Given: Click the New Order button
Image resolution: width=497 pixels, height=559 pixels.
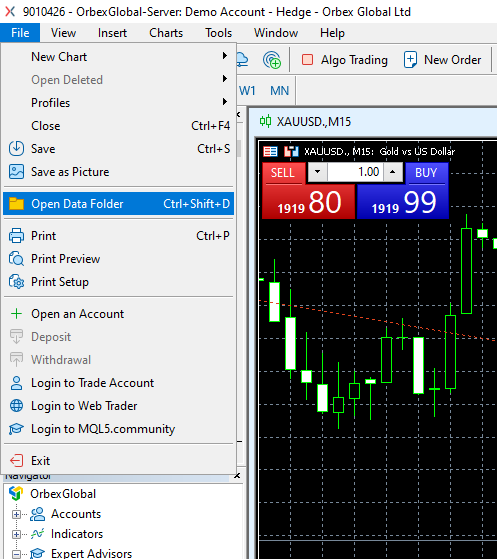Looking at the screenshot, I should pyautogui.click(x=442, y=60).
